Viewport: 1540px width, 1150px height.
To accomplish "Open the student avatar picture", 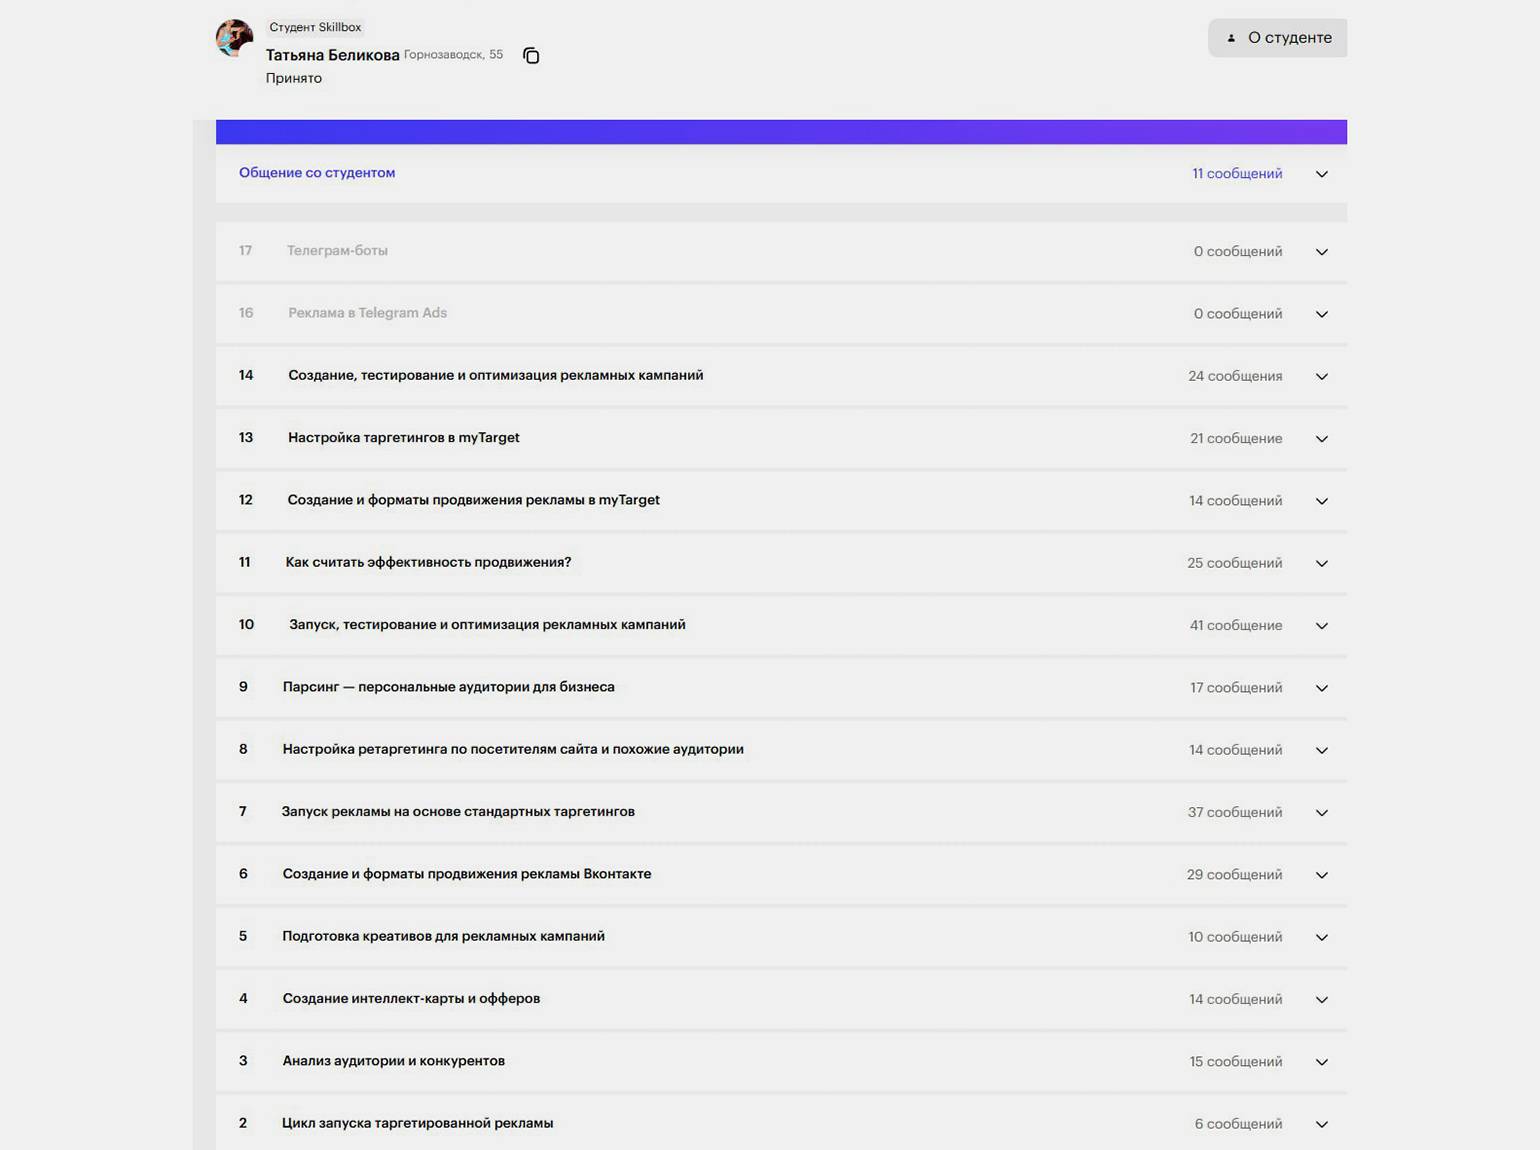I will (x=234, y=38).
